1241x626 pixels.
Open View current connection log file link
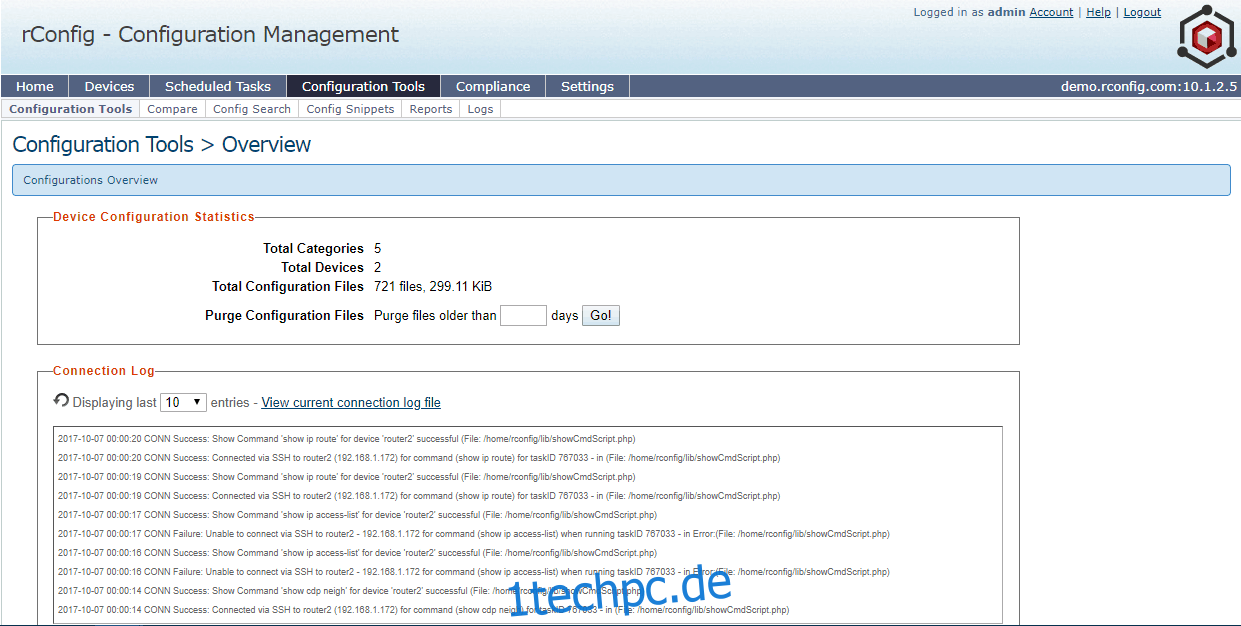click(351, 402)
